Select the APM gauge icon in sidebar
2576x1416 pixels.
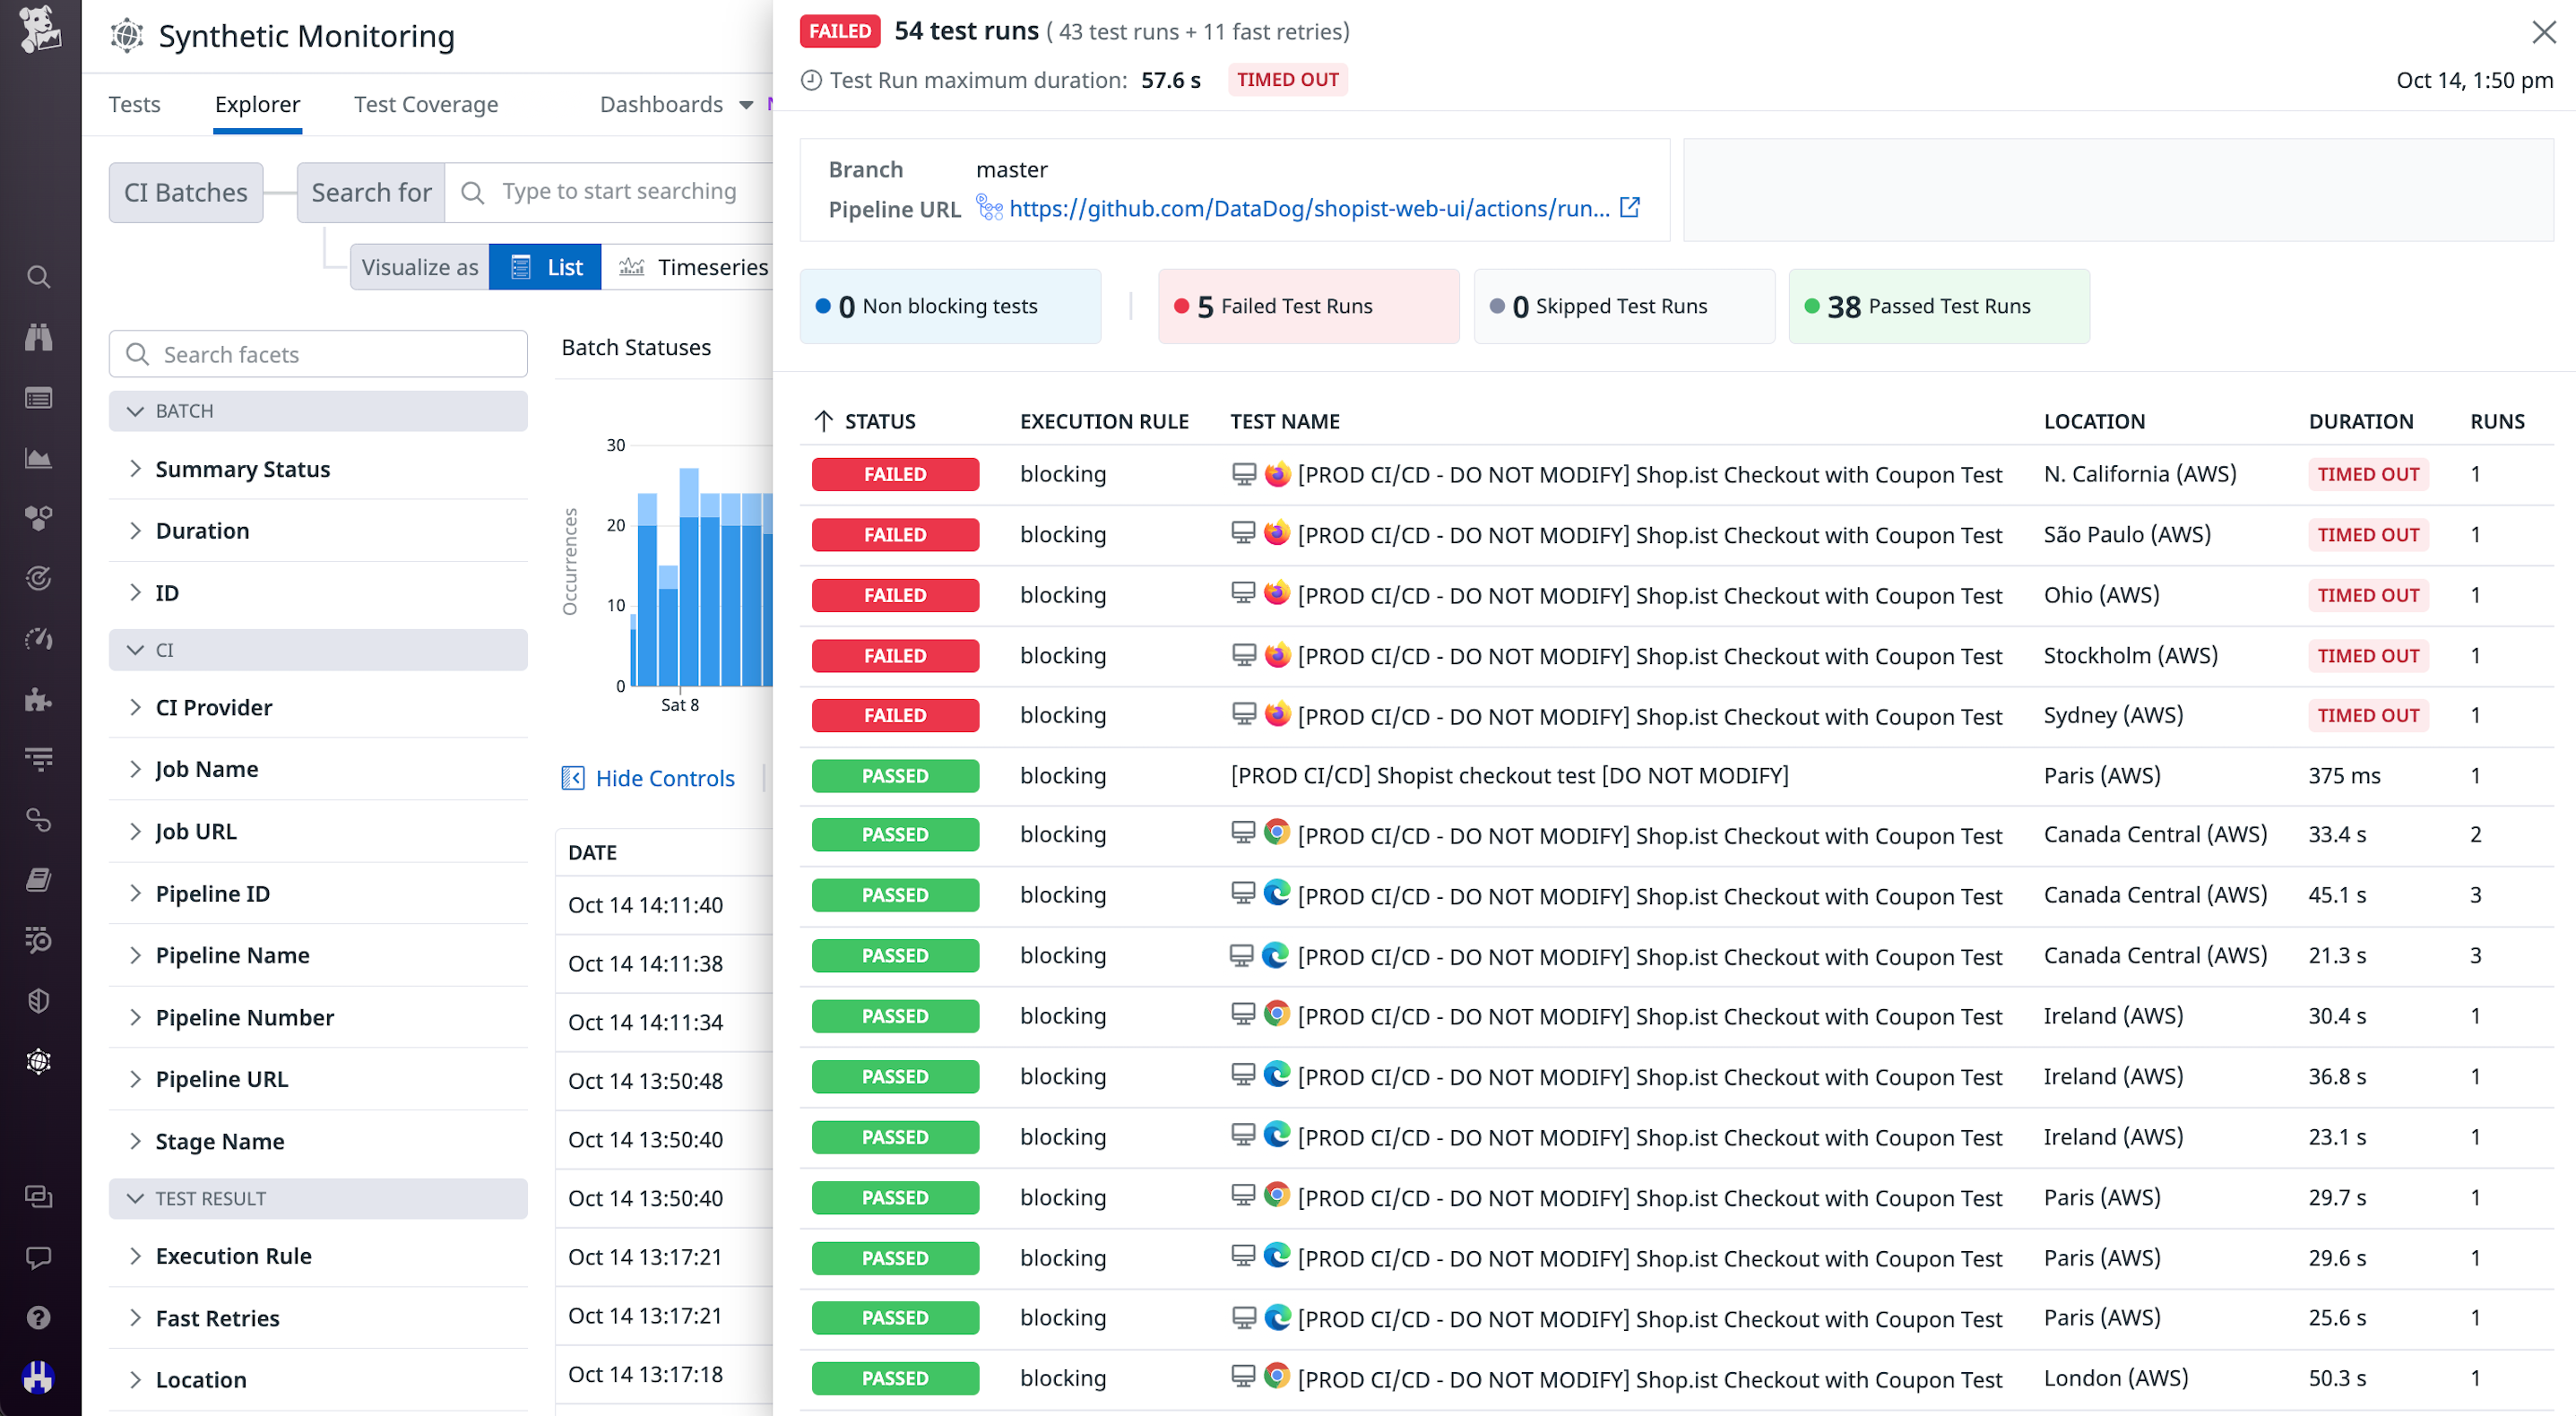coord(39,639)
